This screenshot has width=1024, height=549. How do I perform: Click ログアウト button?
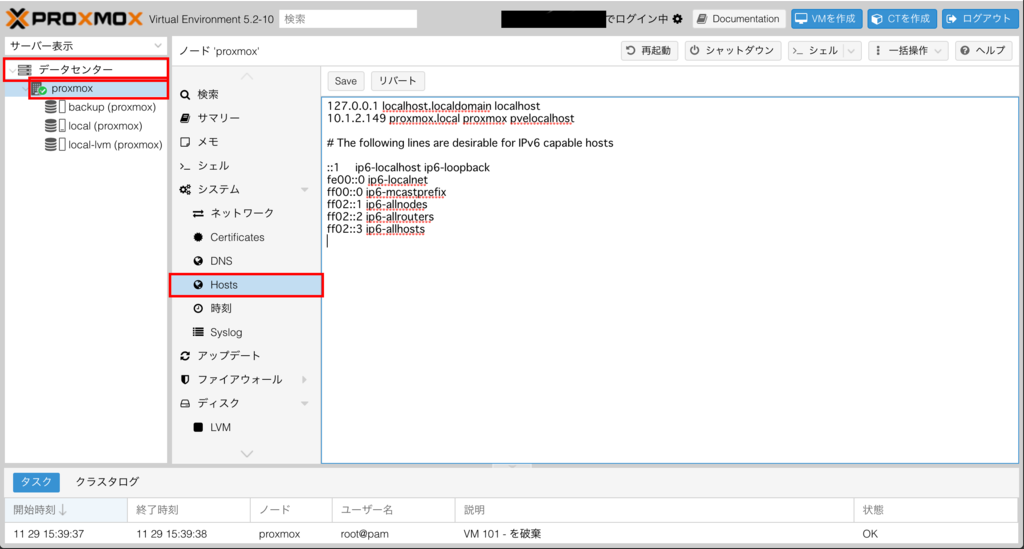979,19
